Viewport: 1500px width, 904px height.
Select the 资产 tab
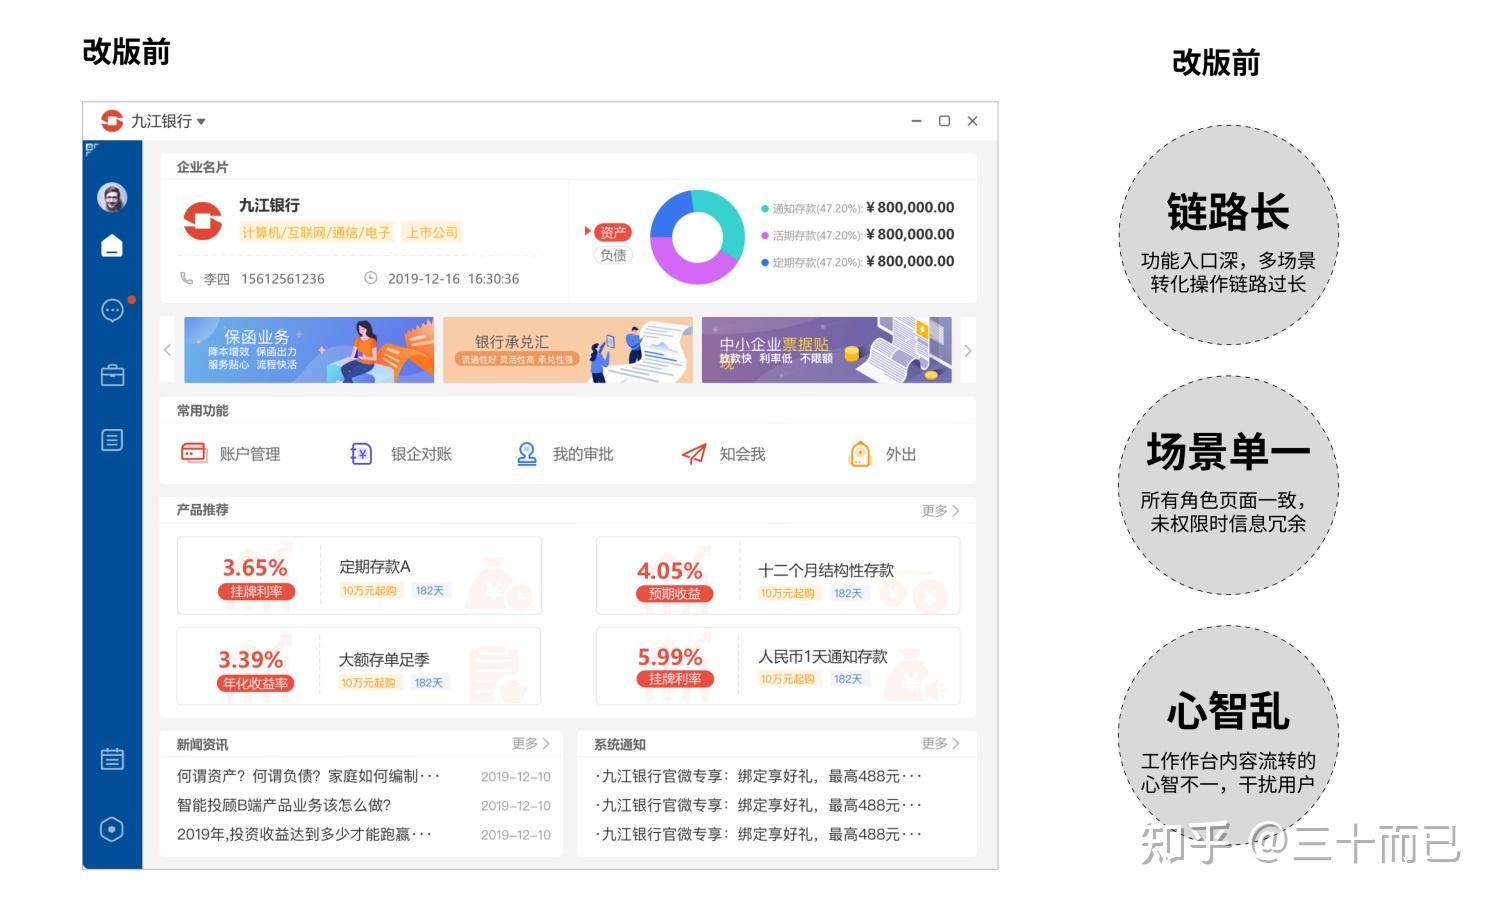(613, 232)
